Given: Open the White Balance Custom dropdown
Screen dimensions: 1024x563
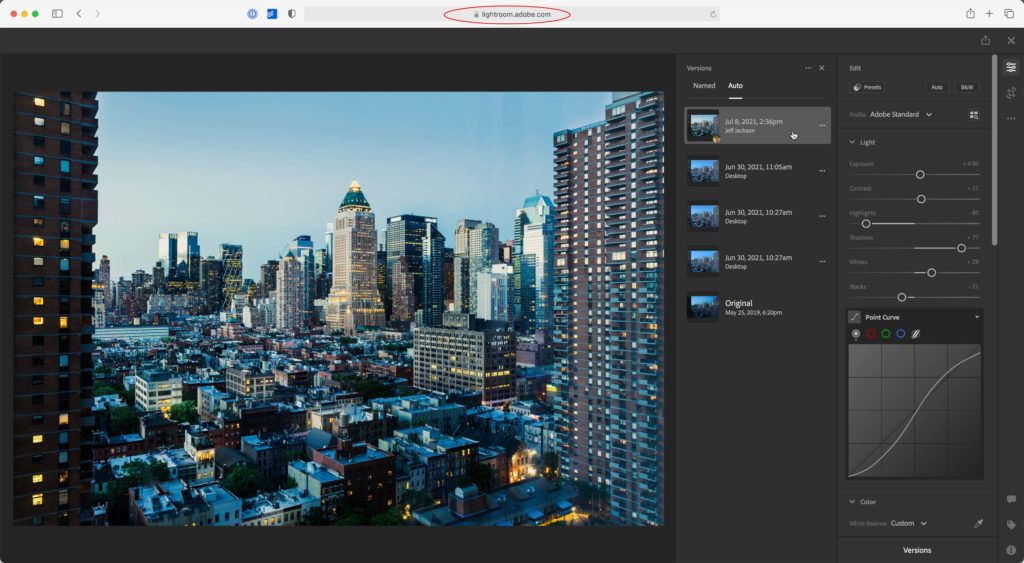Looking at the screenshot, I should [x=908, y=523].
